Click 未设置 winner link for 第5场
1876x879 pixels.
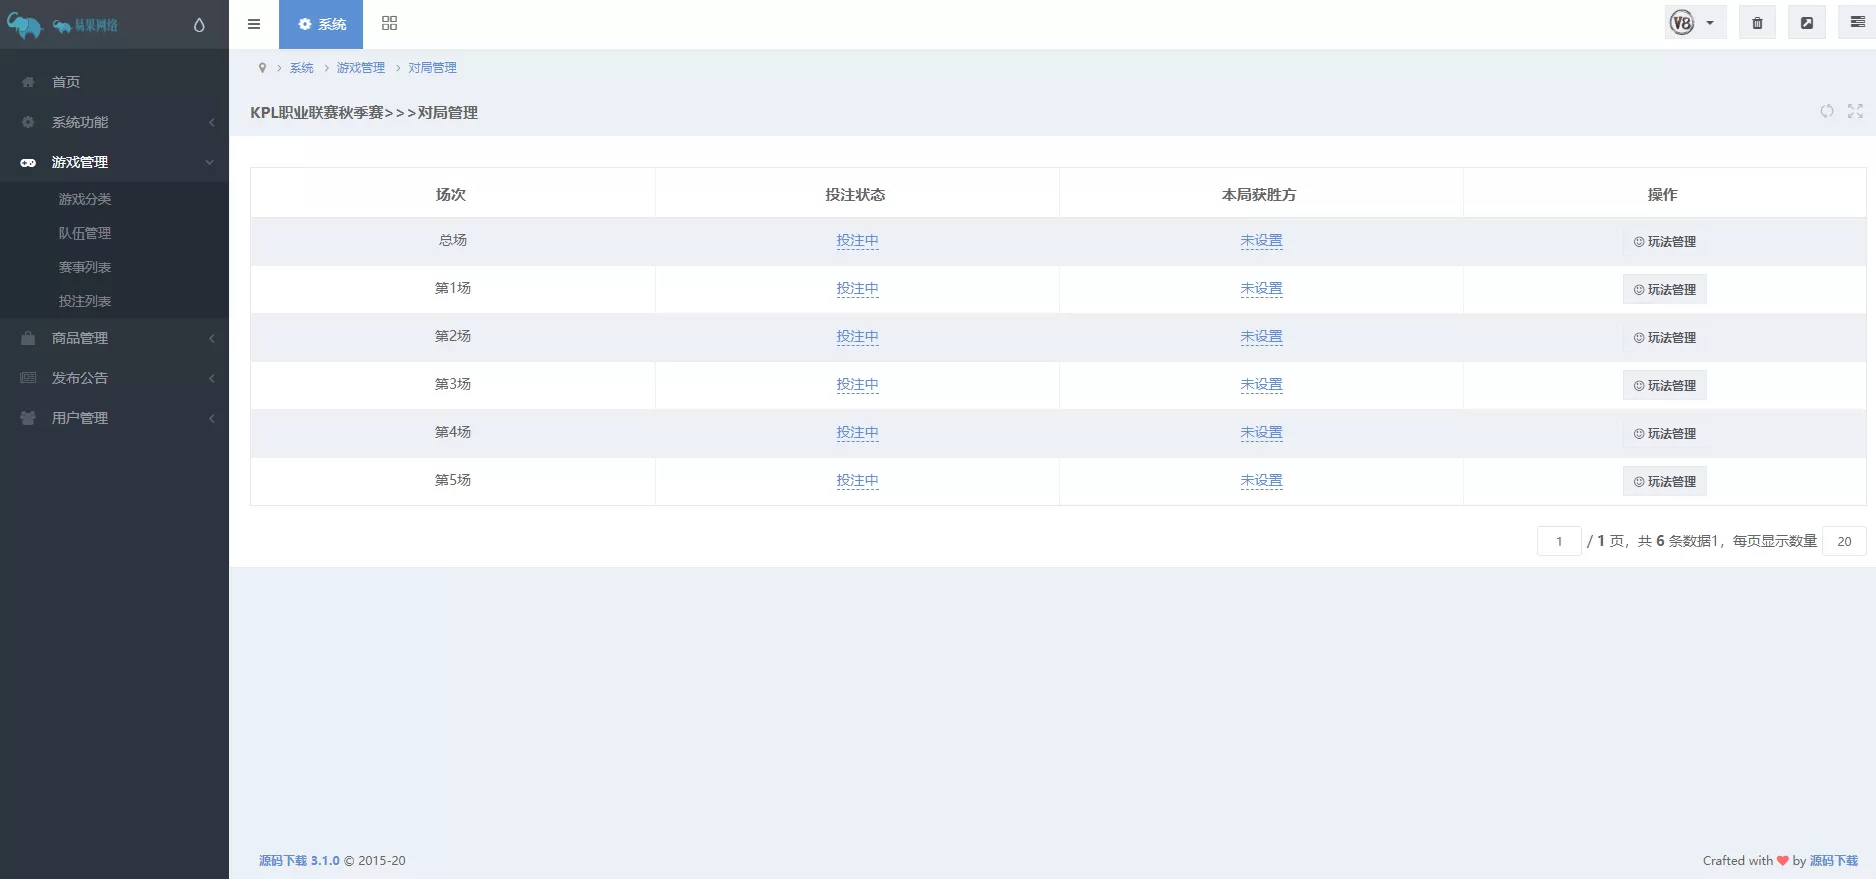1261,481
